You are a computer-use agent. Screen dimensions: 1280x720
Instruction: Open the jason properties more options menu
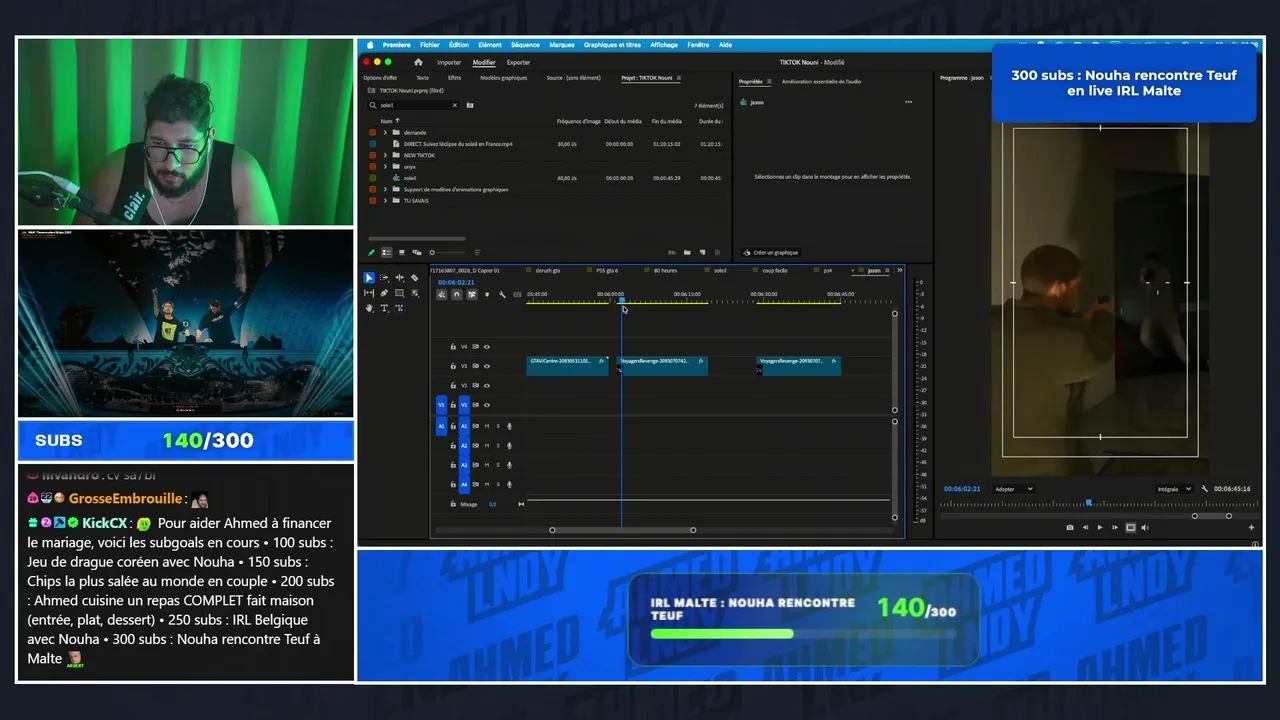(908, 102)
